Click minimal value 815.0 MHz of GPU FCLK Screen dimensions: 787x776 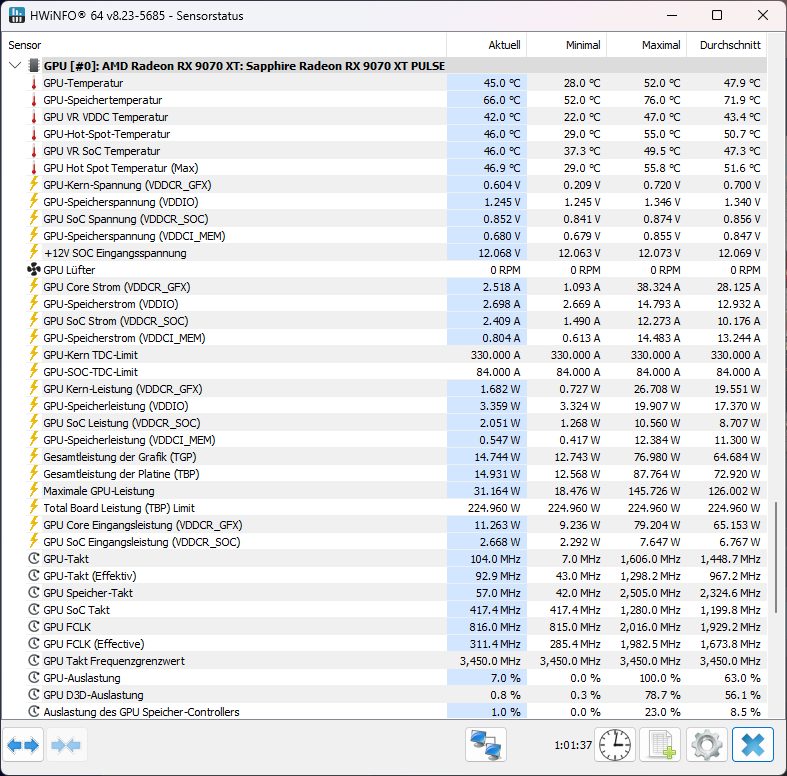coord(577,627)
